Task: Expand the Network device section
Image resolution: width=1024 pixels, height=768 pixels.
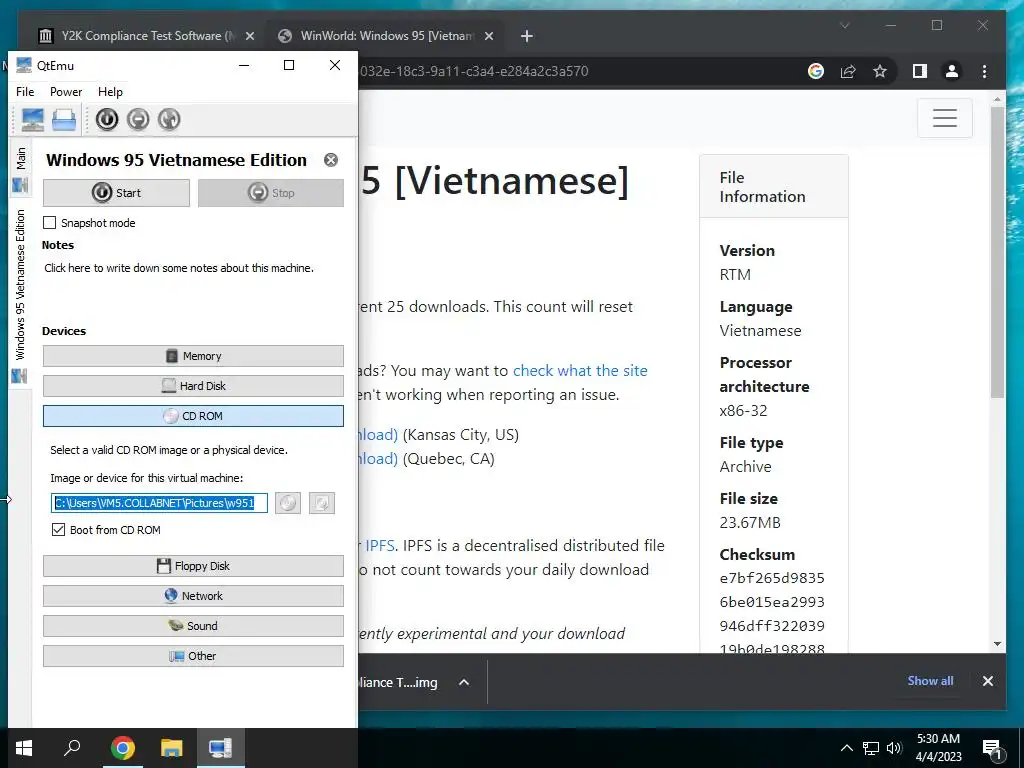Action: coord(193,596)
